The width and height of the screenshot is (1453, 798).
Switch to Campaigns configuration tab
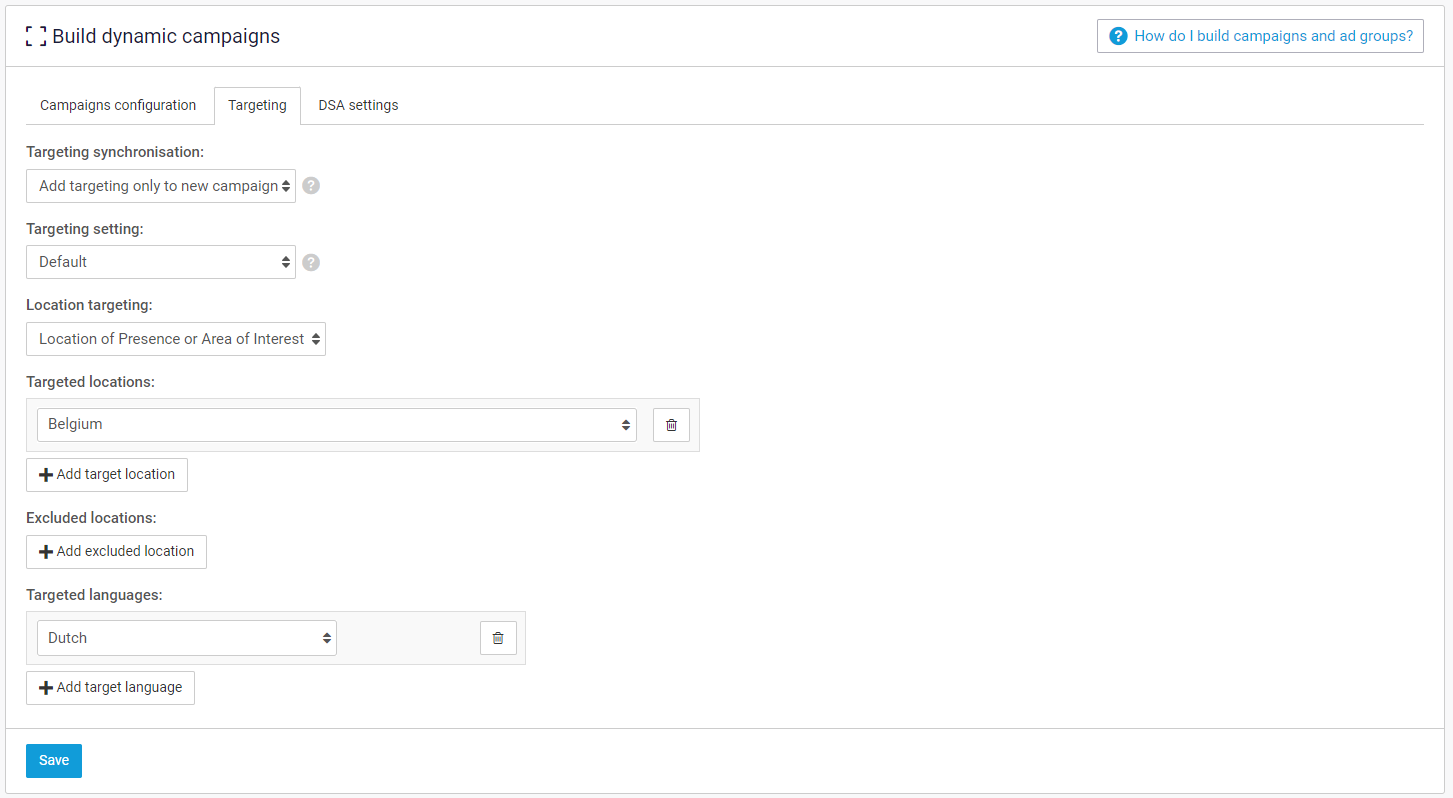click(x=118, y=105)
